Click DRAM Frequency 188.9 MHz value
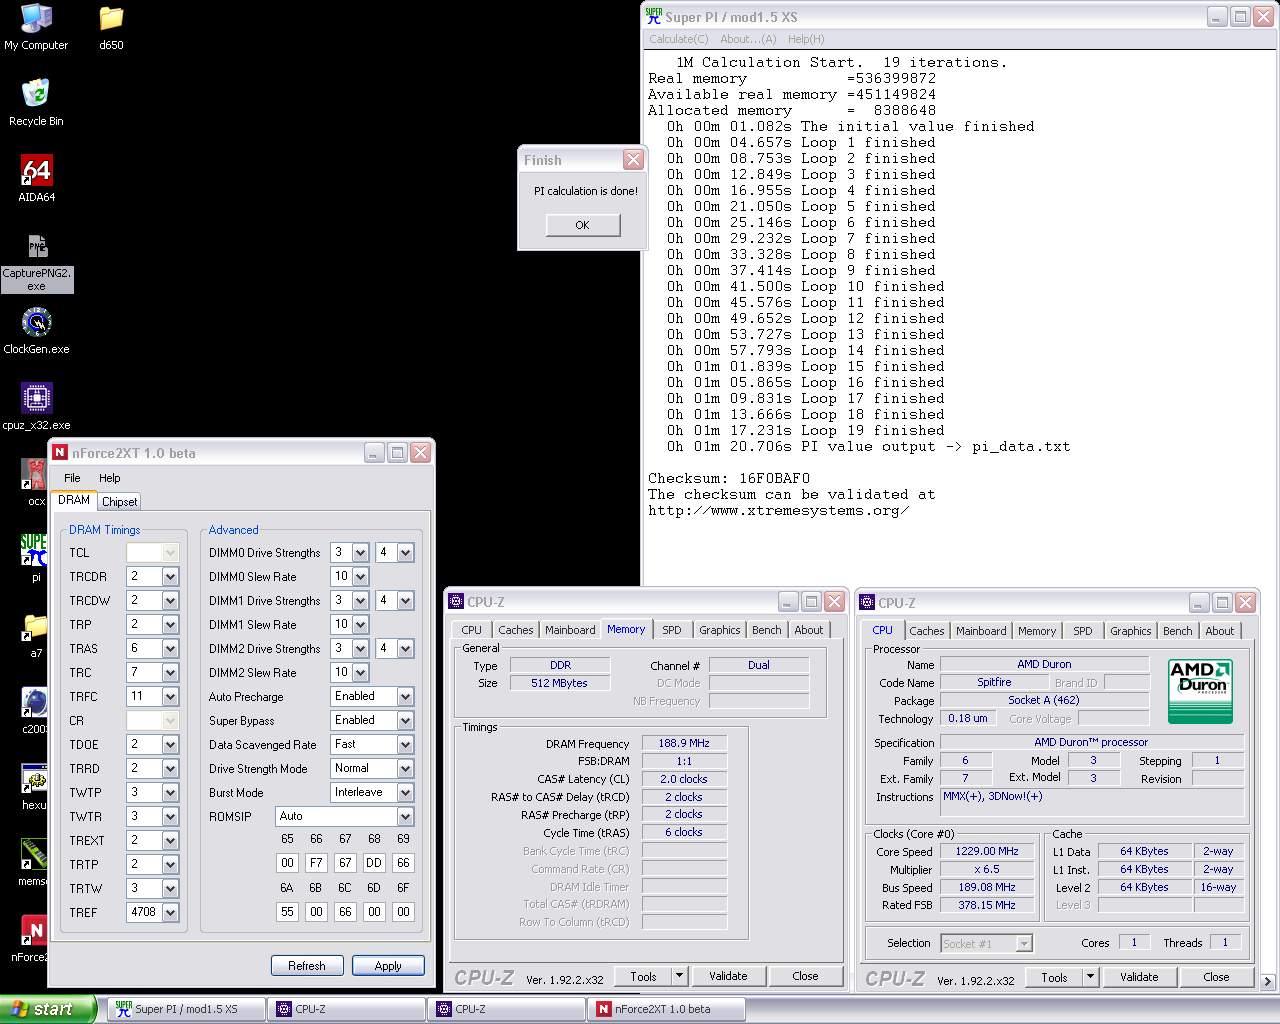This screenshot has width=1280, height=1024. point(684,743)
